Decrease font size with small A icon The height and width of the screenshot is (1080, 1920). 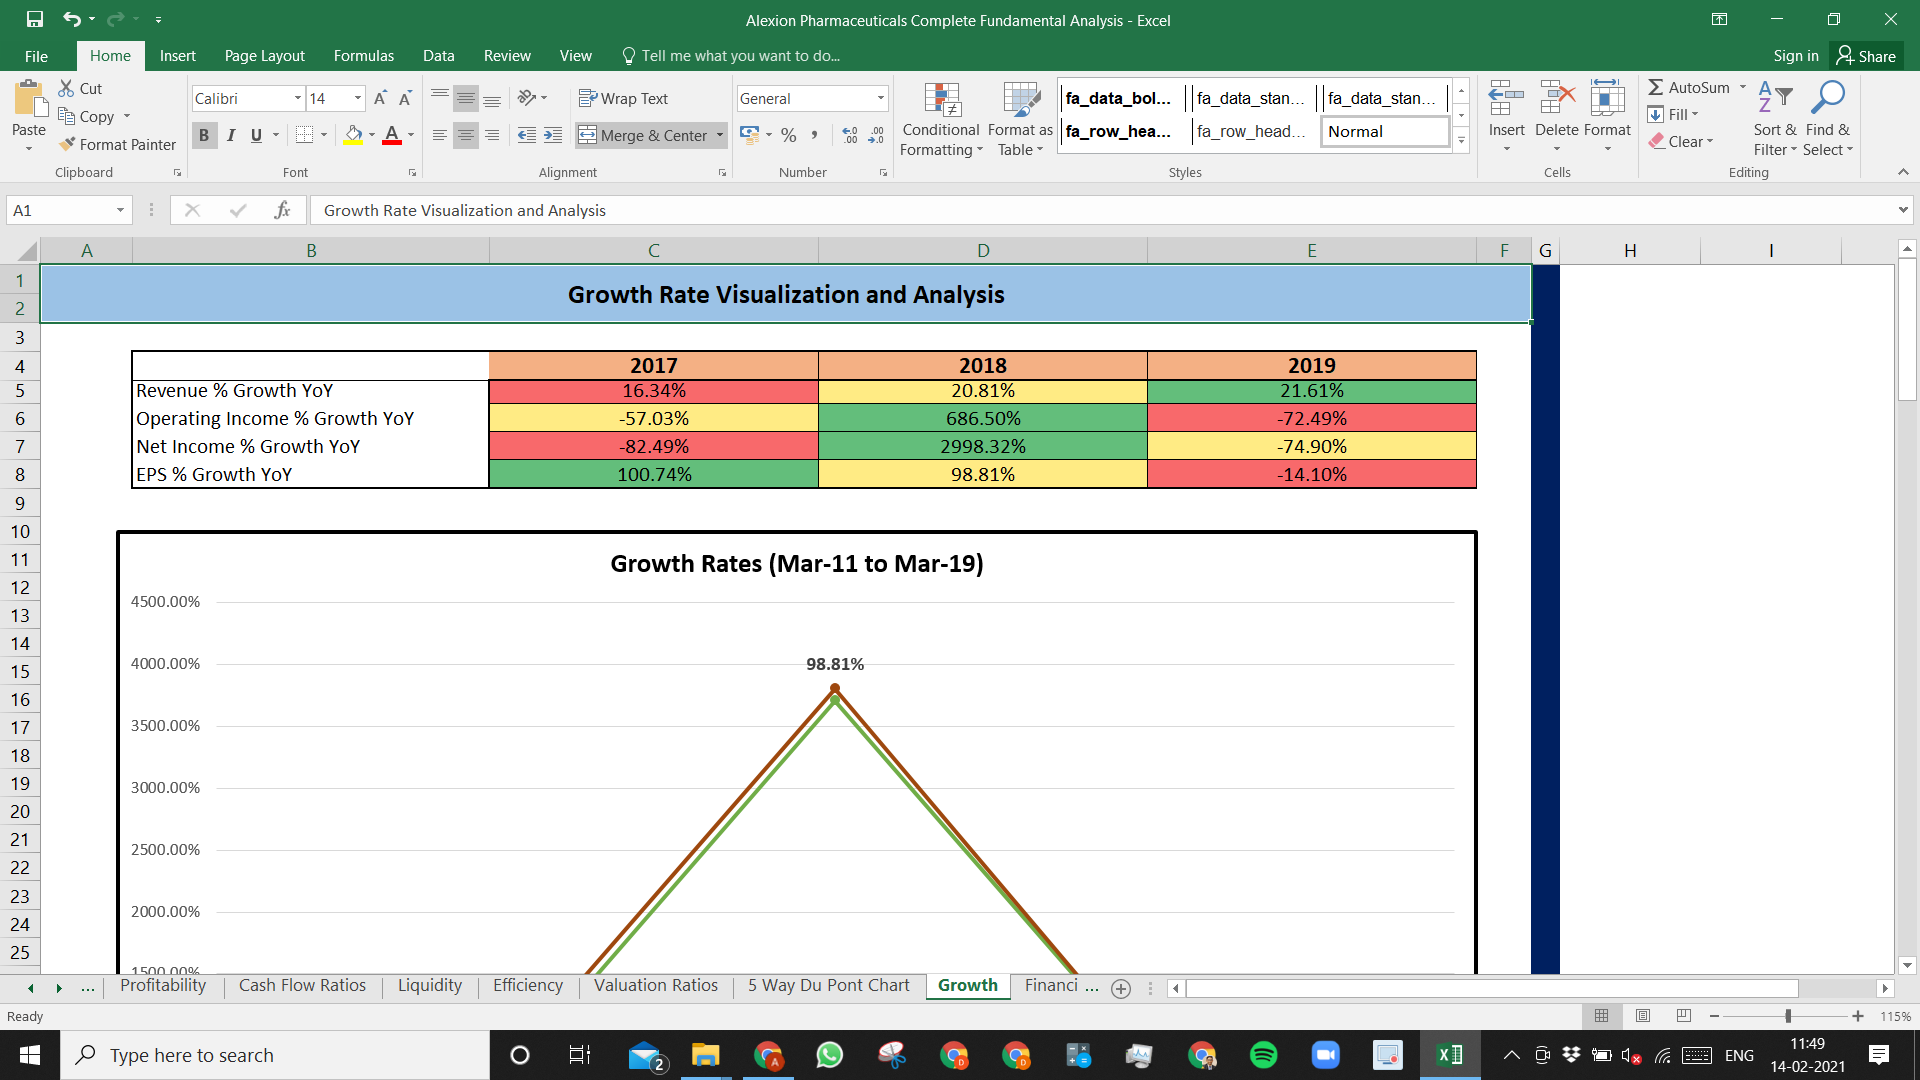(405, 98)
